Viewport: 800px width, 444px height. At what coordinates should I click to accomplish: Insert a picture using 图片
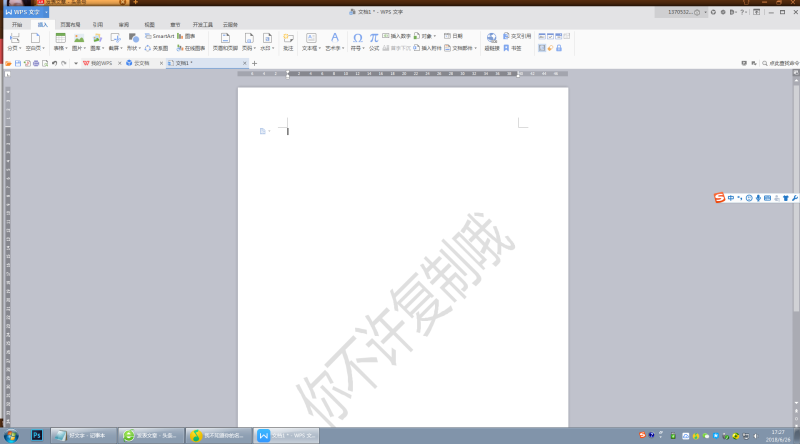79,41
